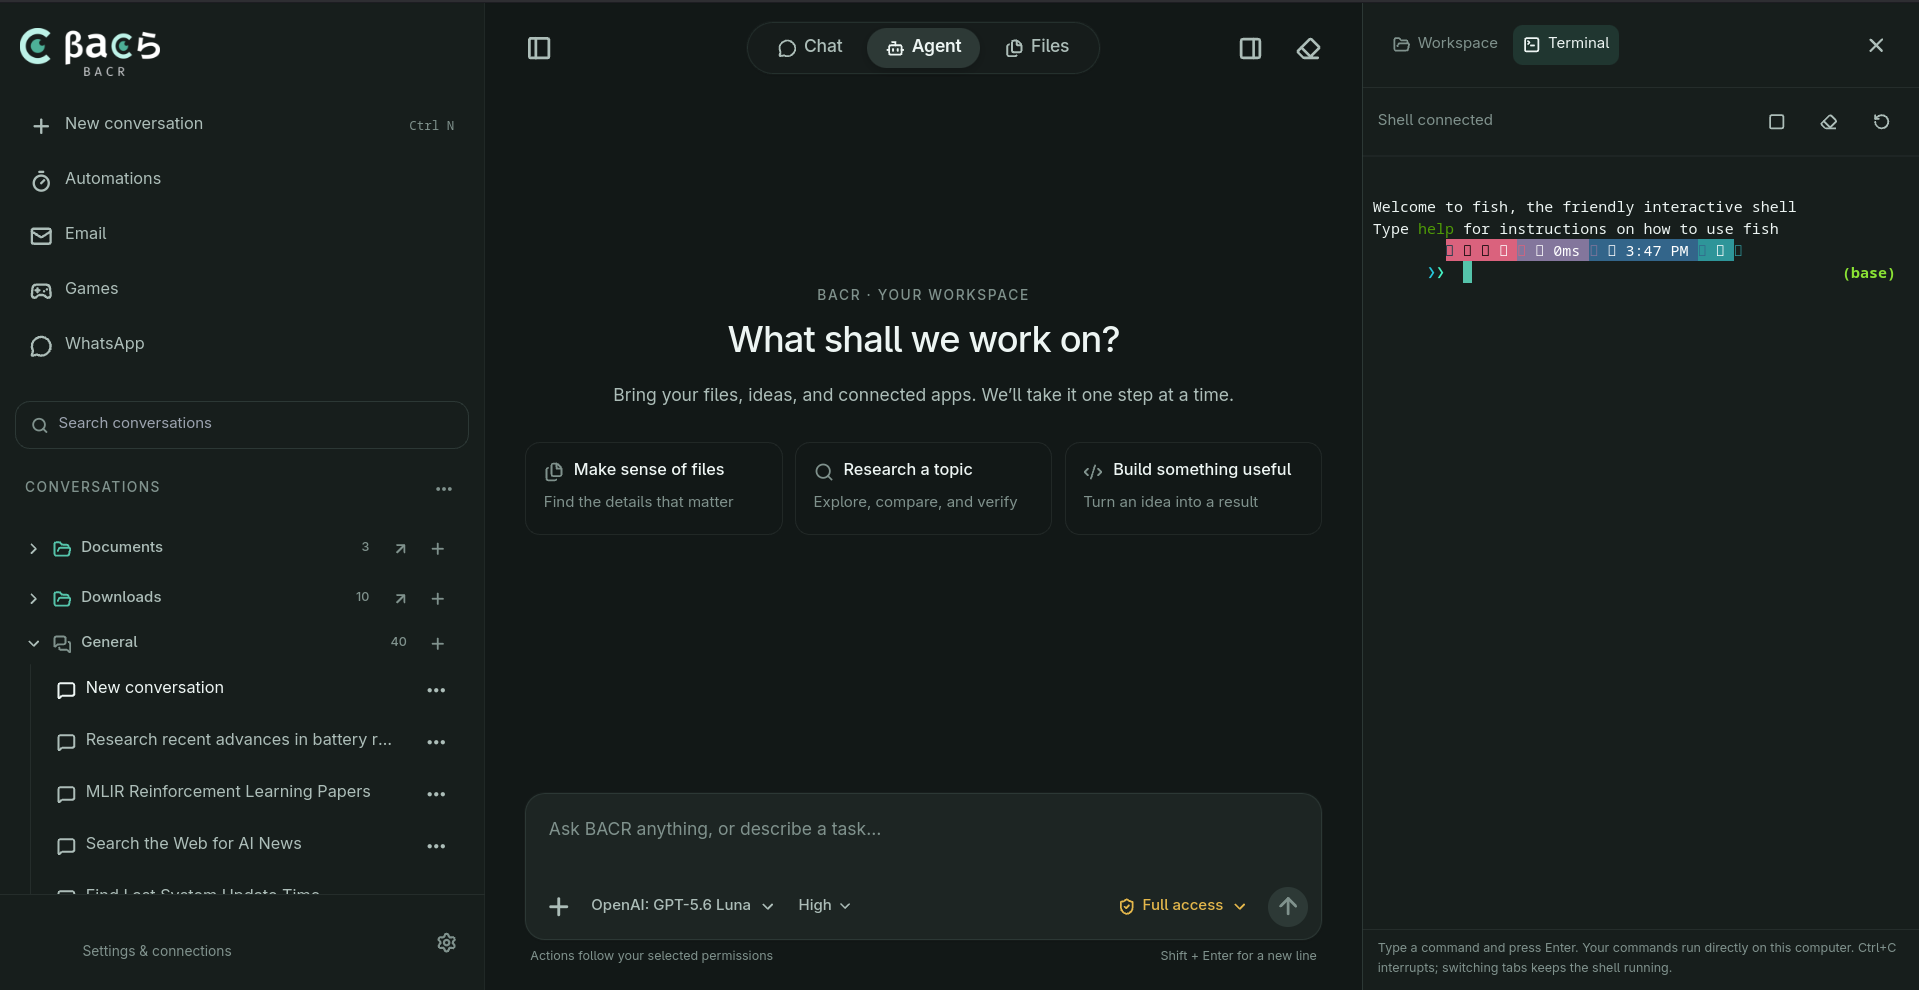Open the Downloads folder arrow icon
This screenshot has width=1919, height=990.
tap(400, 598)
